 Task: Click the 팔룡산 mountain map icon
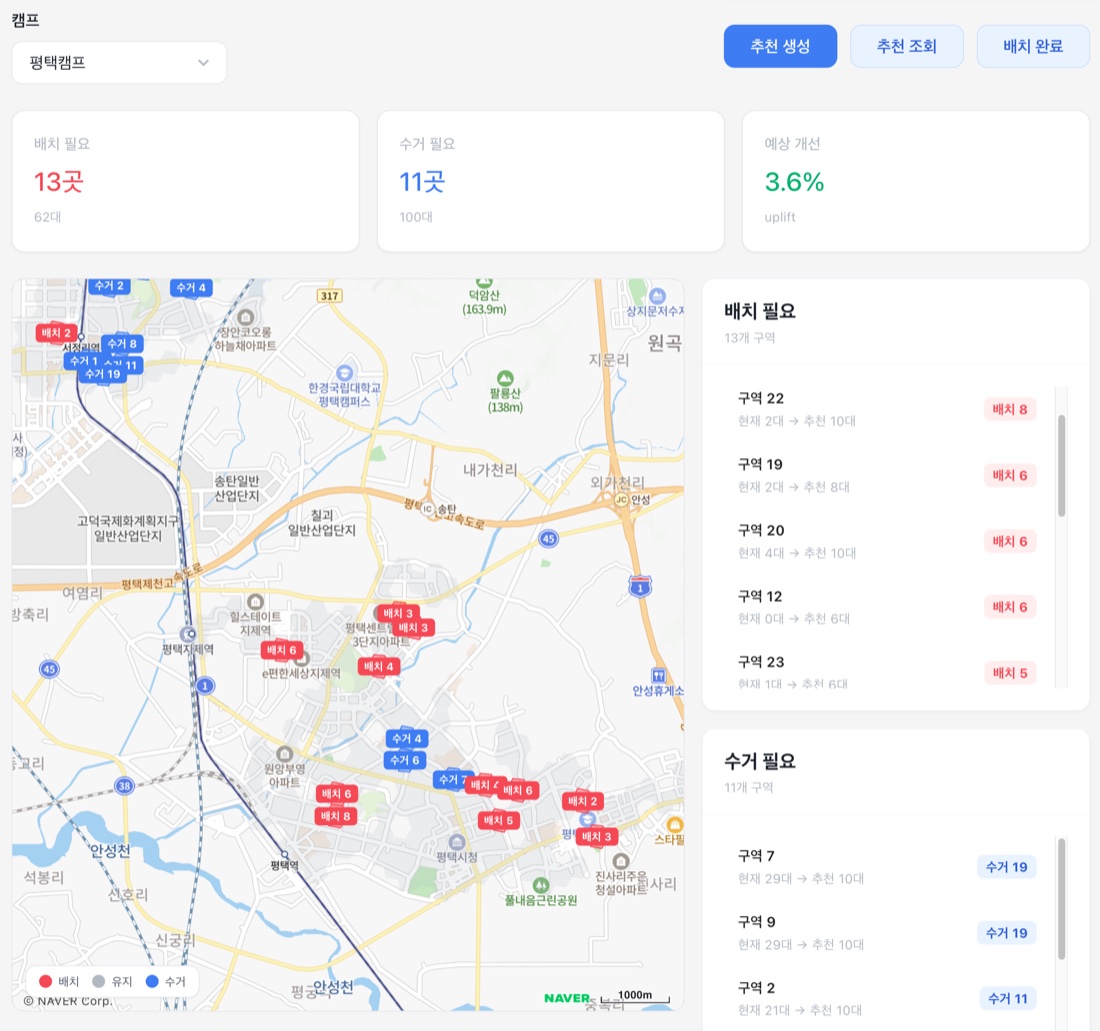coord(505,378)
